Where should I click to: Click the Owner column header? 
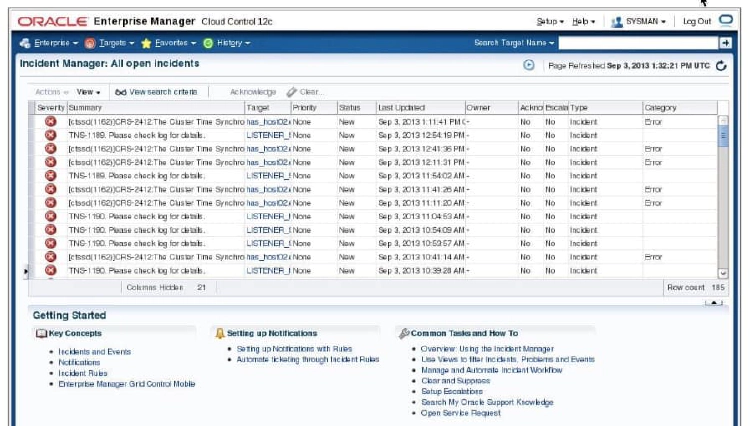tap(491, 108)
